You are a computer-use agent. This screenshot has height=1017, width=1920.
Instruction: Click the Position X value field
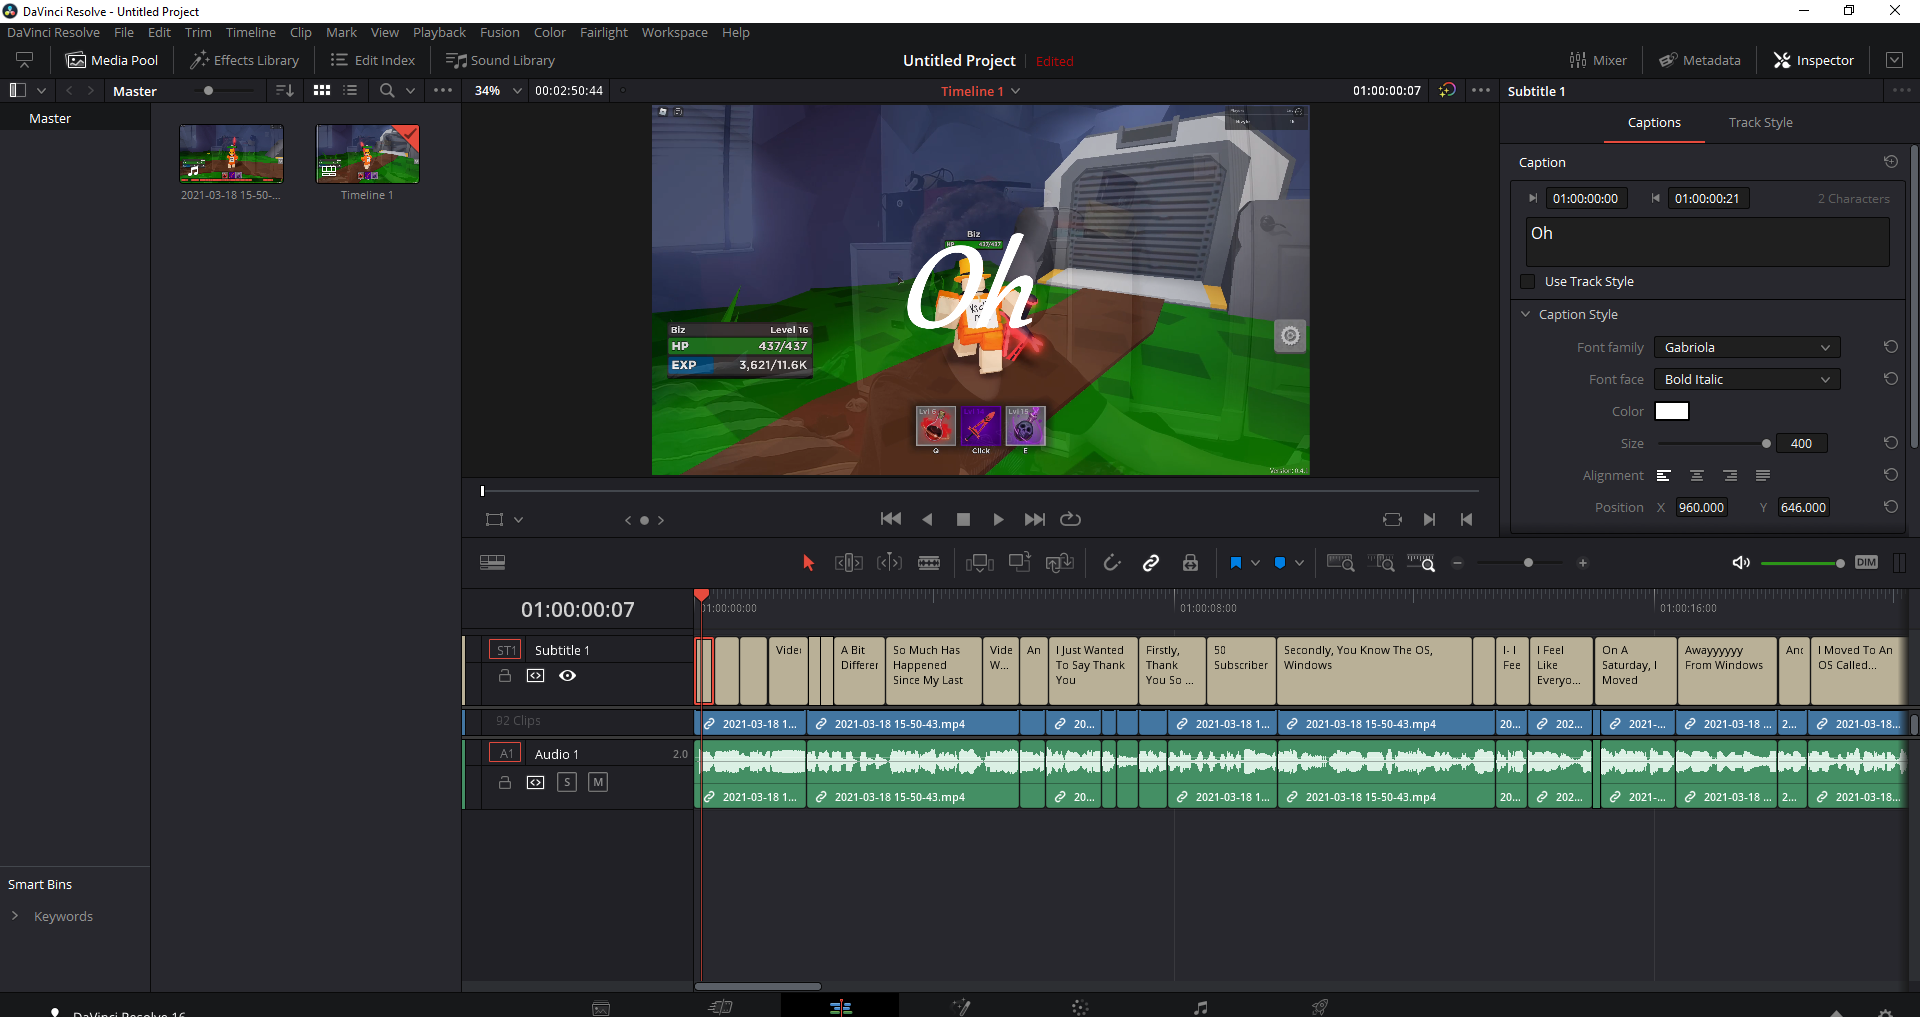1702,507
